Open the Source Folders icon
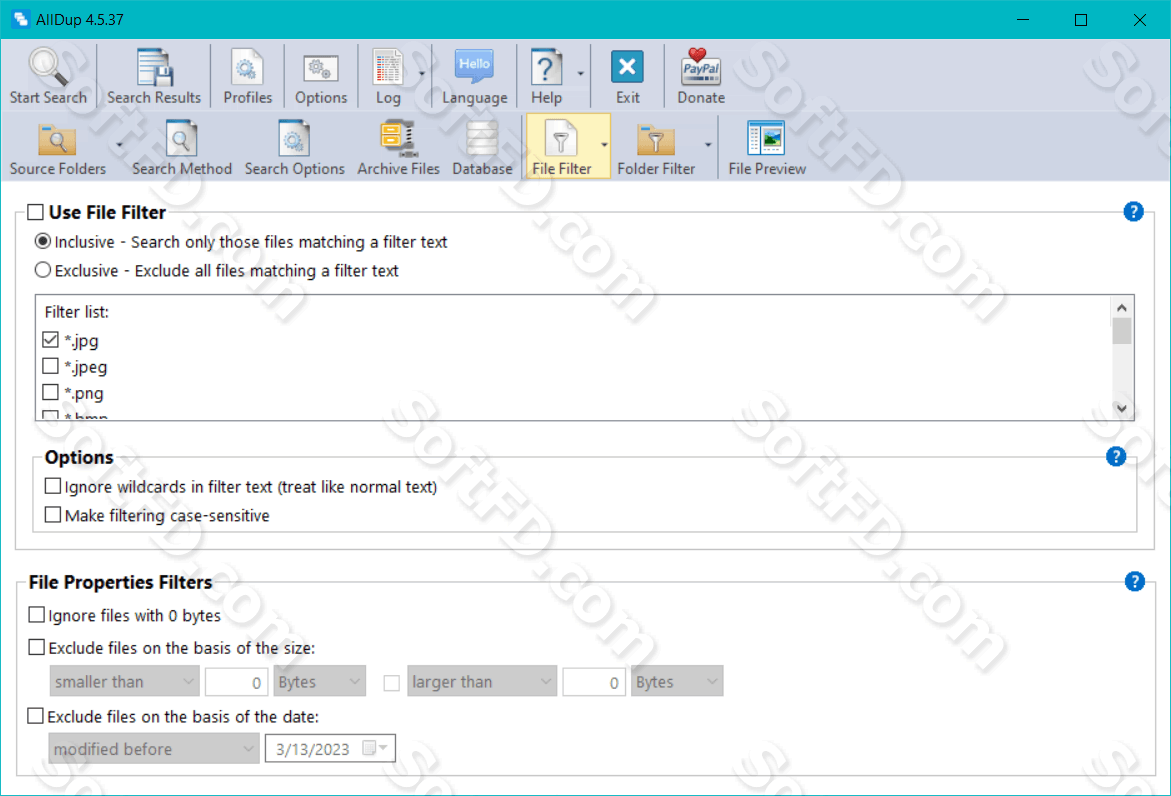This screenshot has height=796, width=1171. point(58,140)
